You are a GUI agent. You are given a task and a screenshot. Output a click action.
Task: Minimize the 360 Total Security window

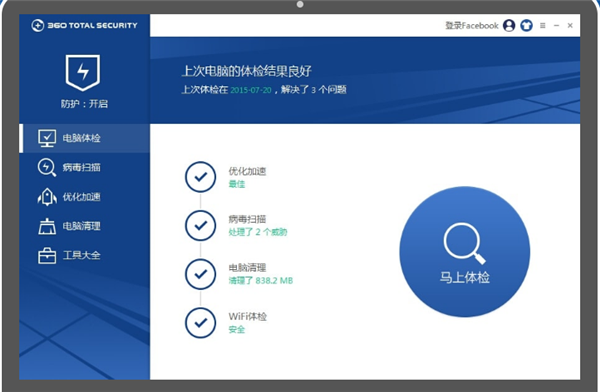(x=556, y=26)
